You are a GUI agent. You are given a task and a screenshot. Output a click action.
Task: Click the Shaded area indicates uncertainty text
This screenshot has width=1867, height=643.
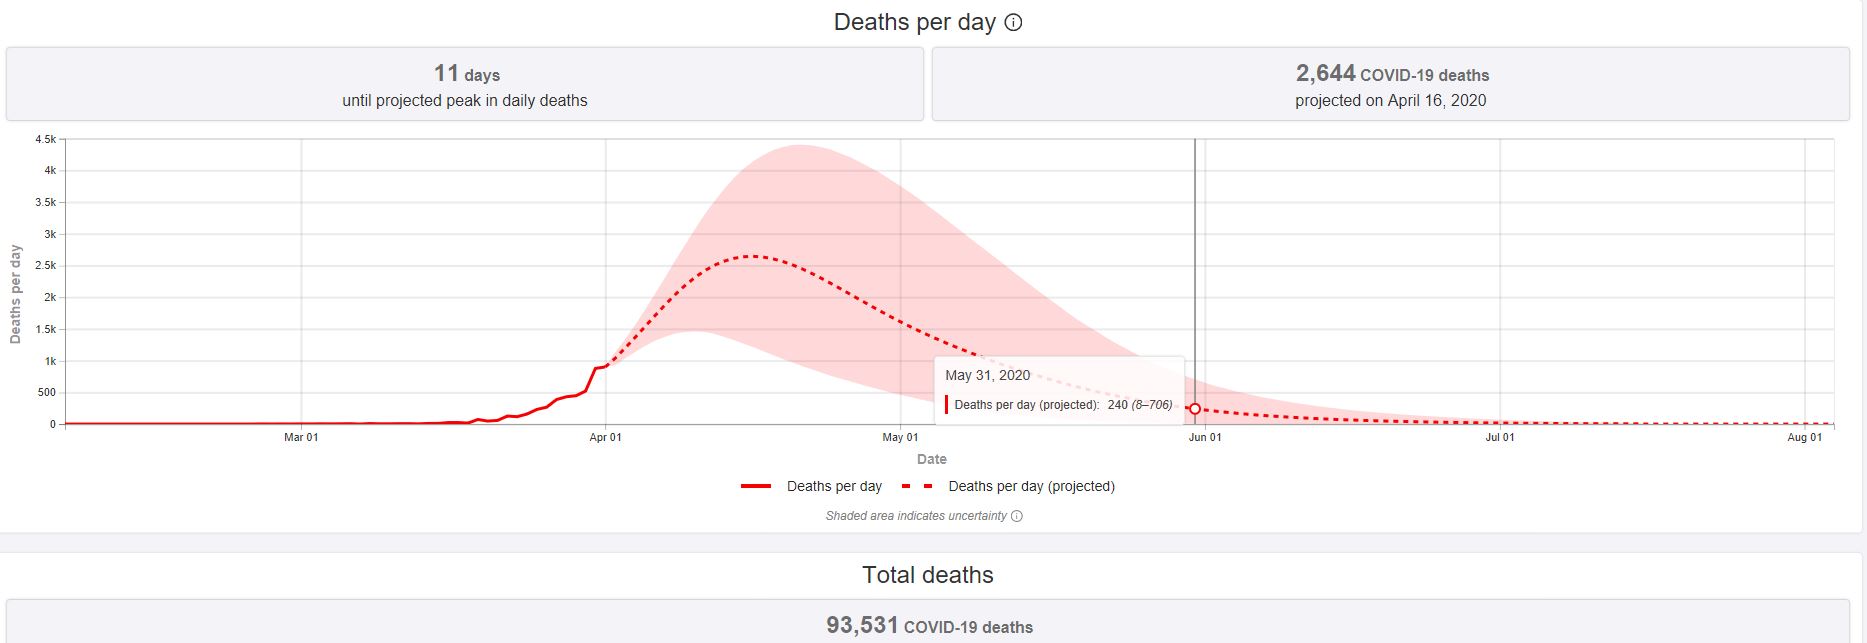pos(915,517)
